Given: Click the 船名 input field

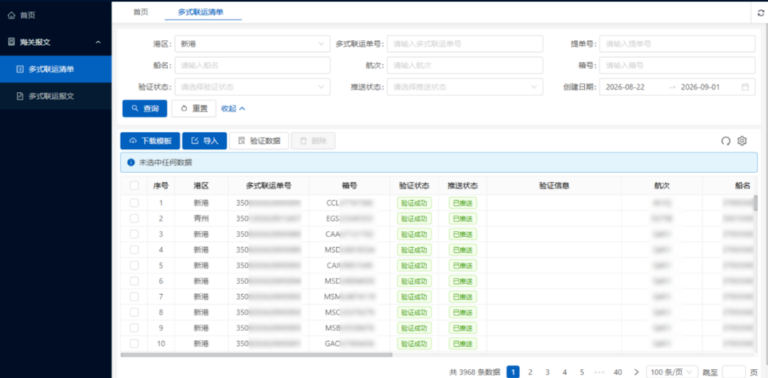Looking at the screenshot, I should (x=252, y=66).
